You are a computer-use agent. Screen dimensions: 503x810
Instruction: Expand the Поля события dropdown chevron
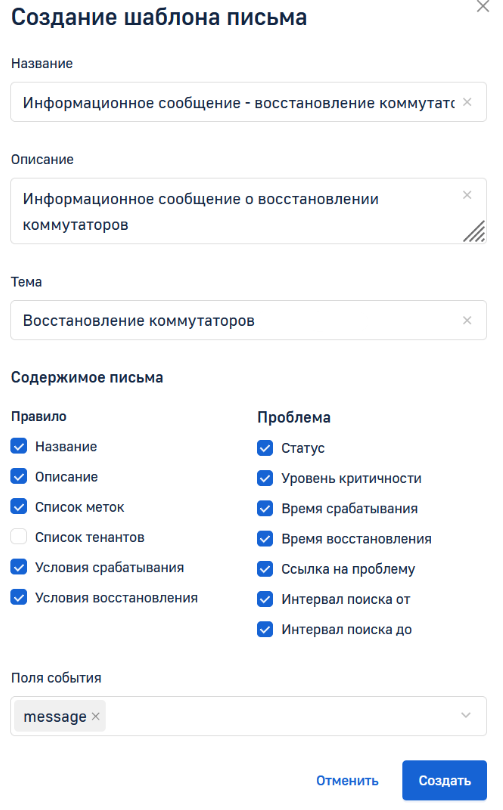(x=466, y=715)
